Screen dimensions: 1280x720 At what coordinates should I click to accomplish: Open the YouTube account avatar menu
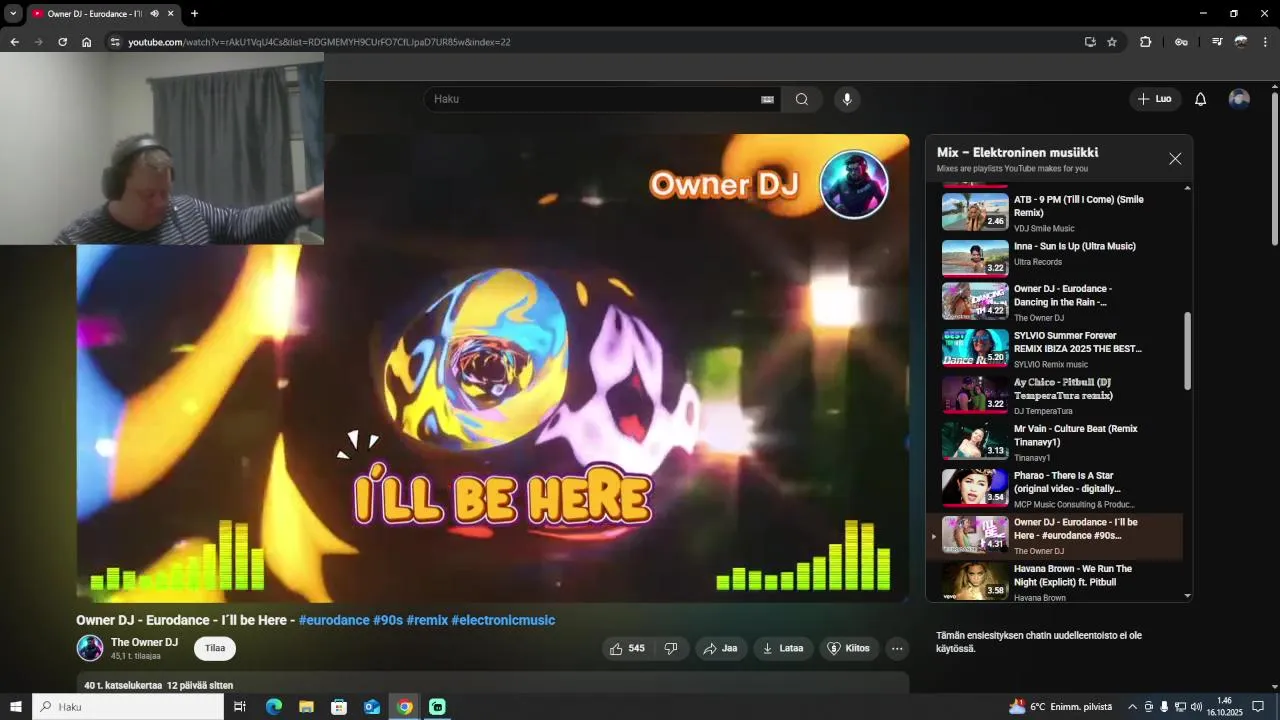pos(1239,99)
